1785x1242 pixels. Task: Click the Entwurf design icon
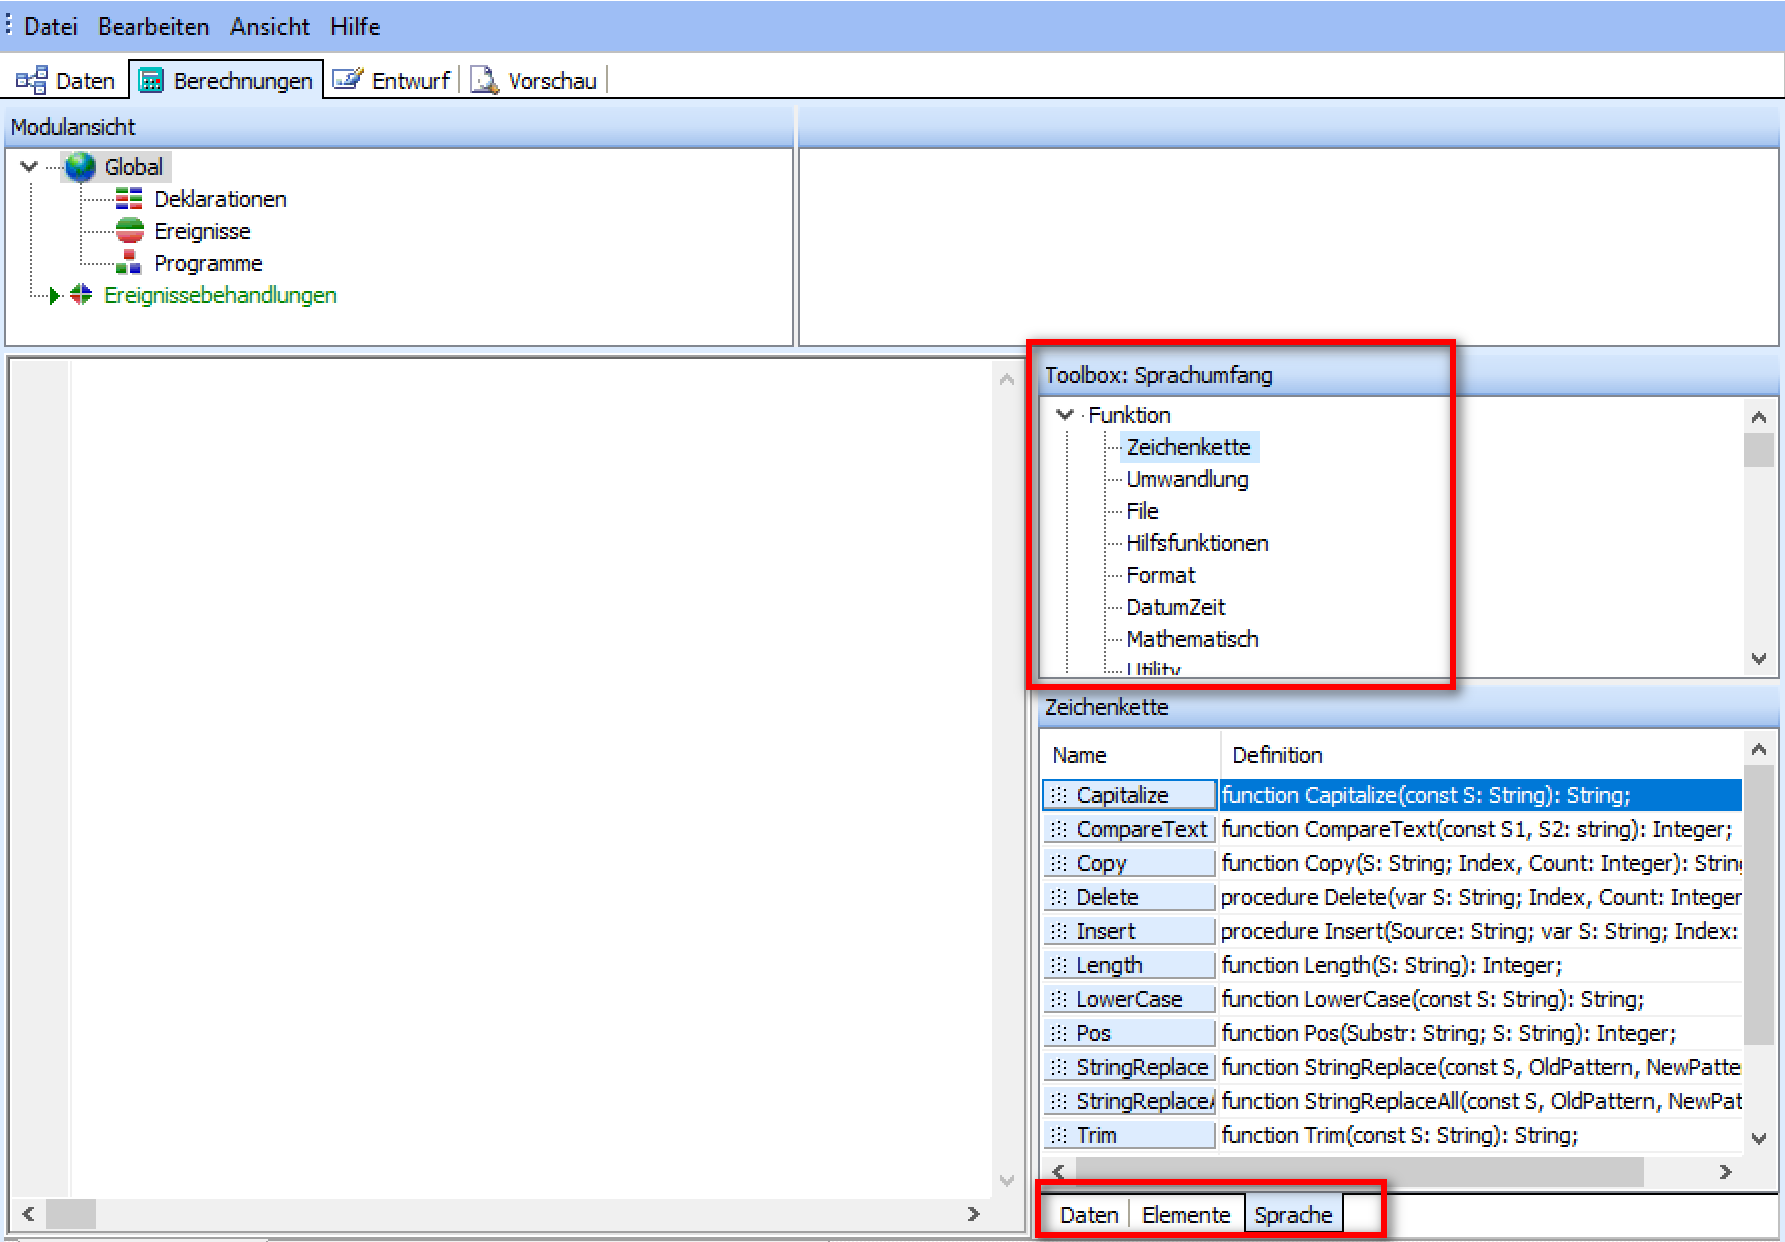pyautogui.click(x=347, y=79)
